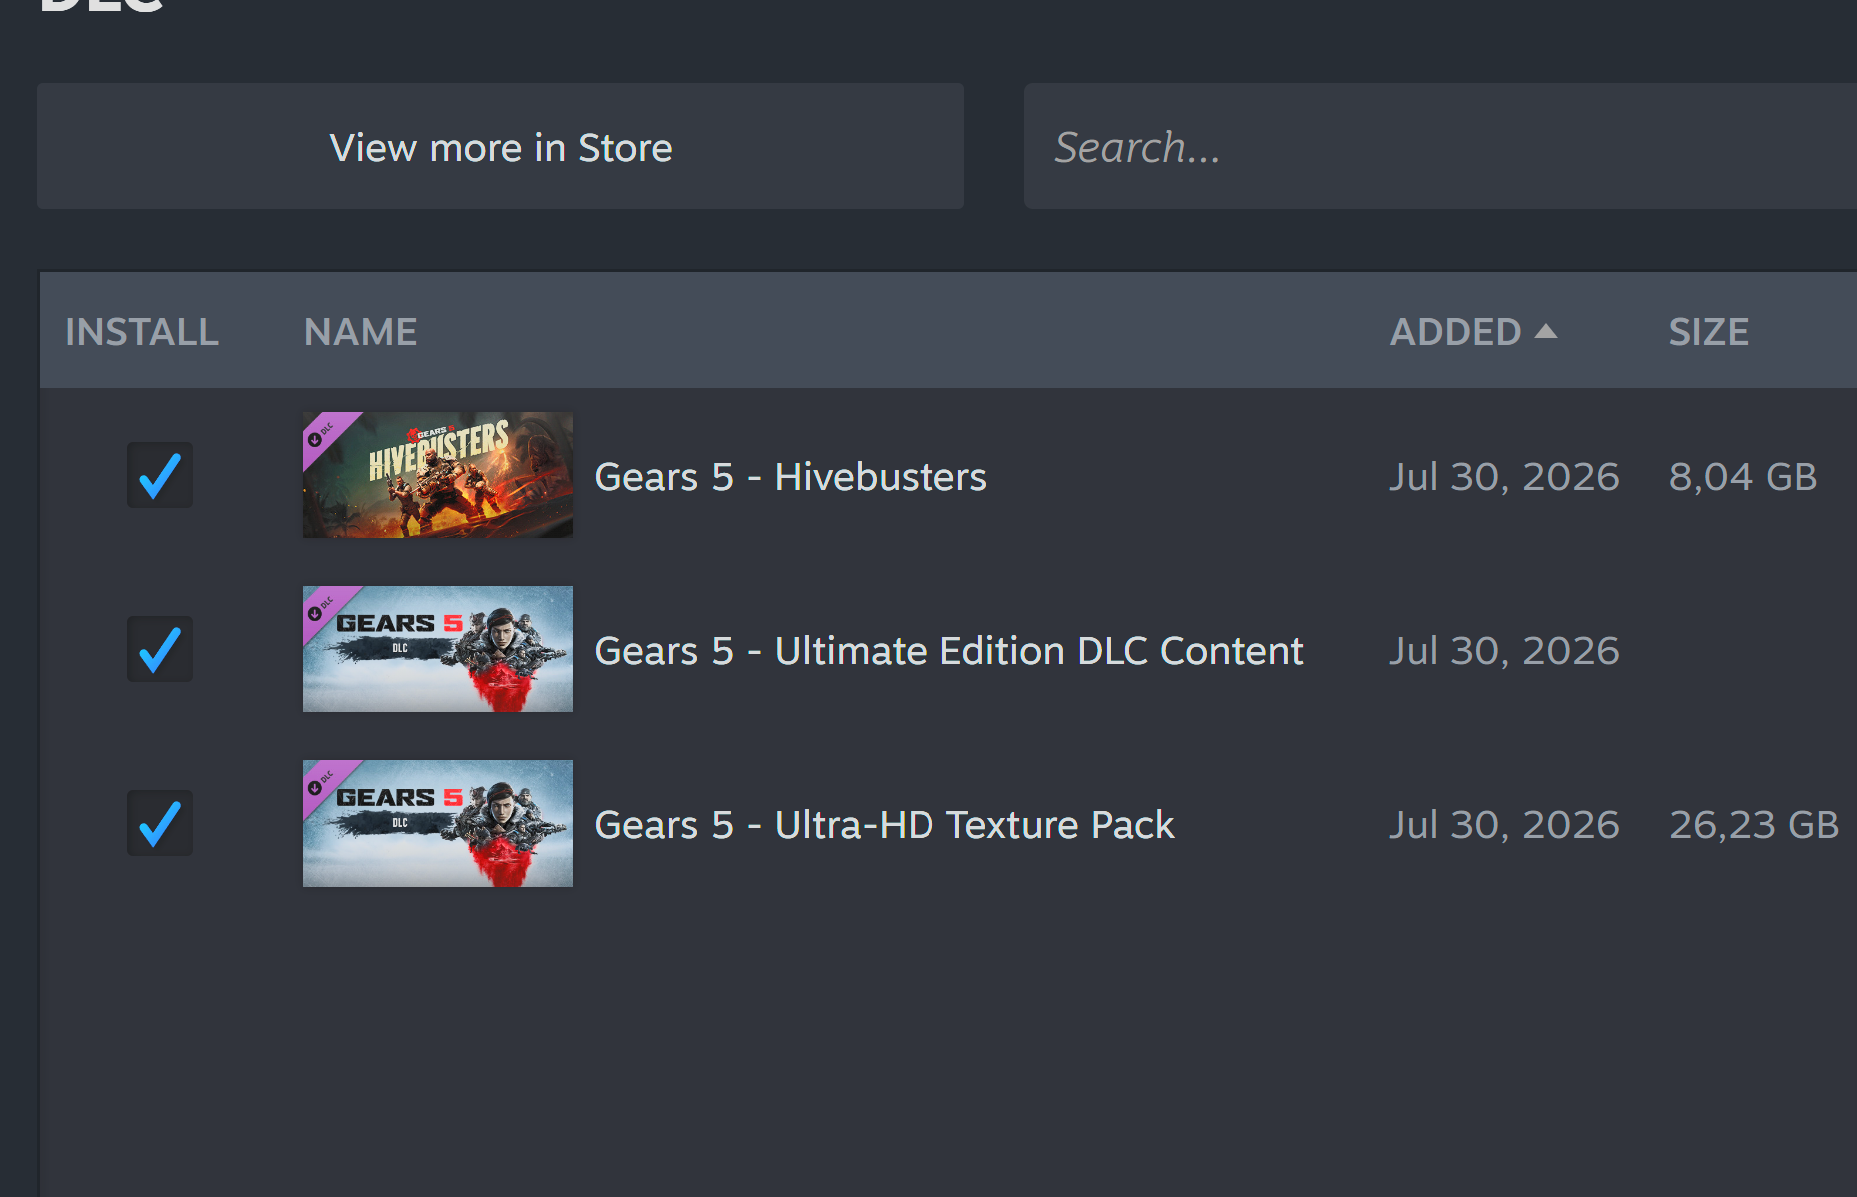Viewport: 1857px width, 1197px height.
Task: Click the Gears 5 - Ultra-HD Texture Pack name
Action: pos(884,825)
